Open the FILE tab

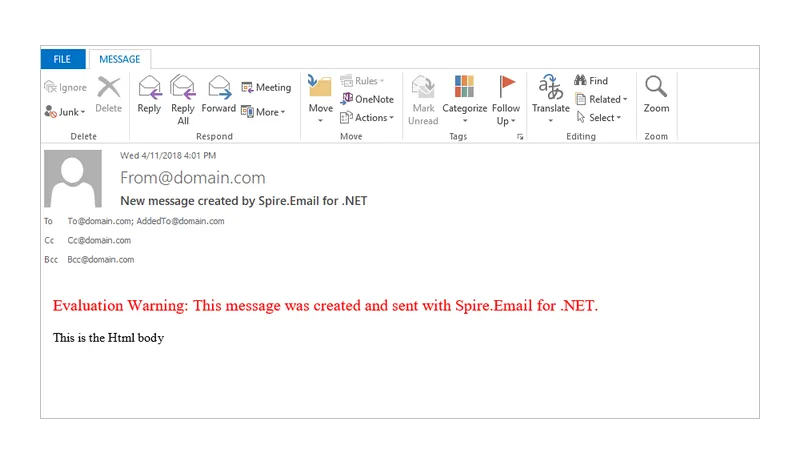coord(63,59)
